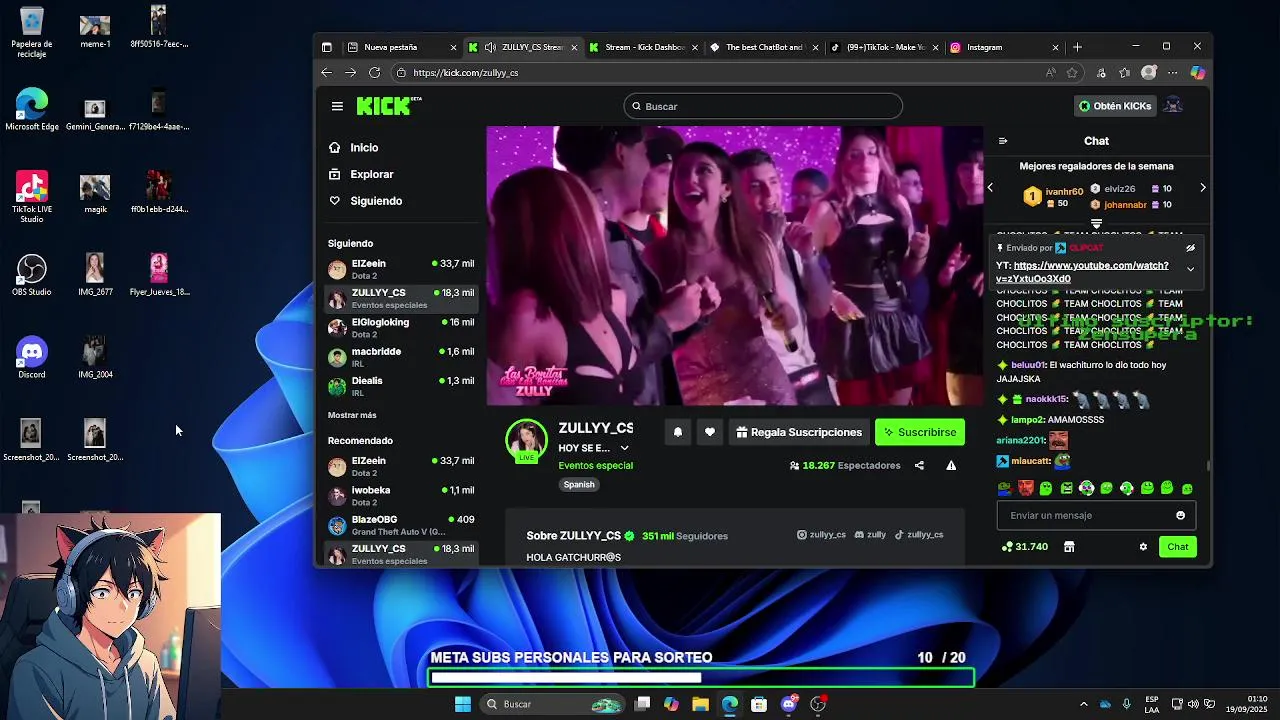Toggle notification bell for ZULLYY_CS
The width and height of the screenshot is (1280, 720).
(677, 432)
